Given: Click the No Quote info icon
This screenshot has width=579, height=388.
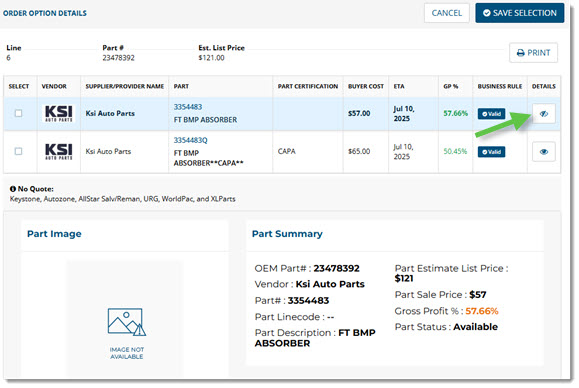Looking at the screenshot, I should [13, 190].
